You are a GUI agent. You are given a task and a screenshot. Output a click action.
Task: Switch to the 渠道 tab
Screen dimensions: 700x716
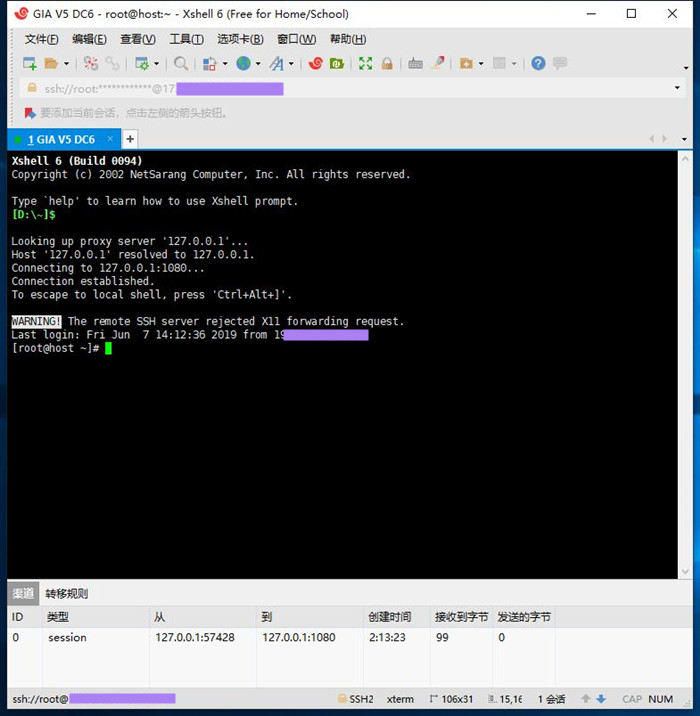(23, 593)
